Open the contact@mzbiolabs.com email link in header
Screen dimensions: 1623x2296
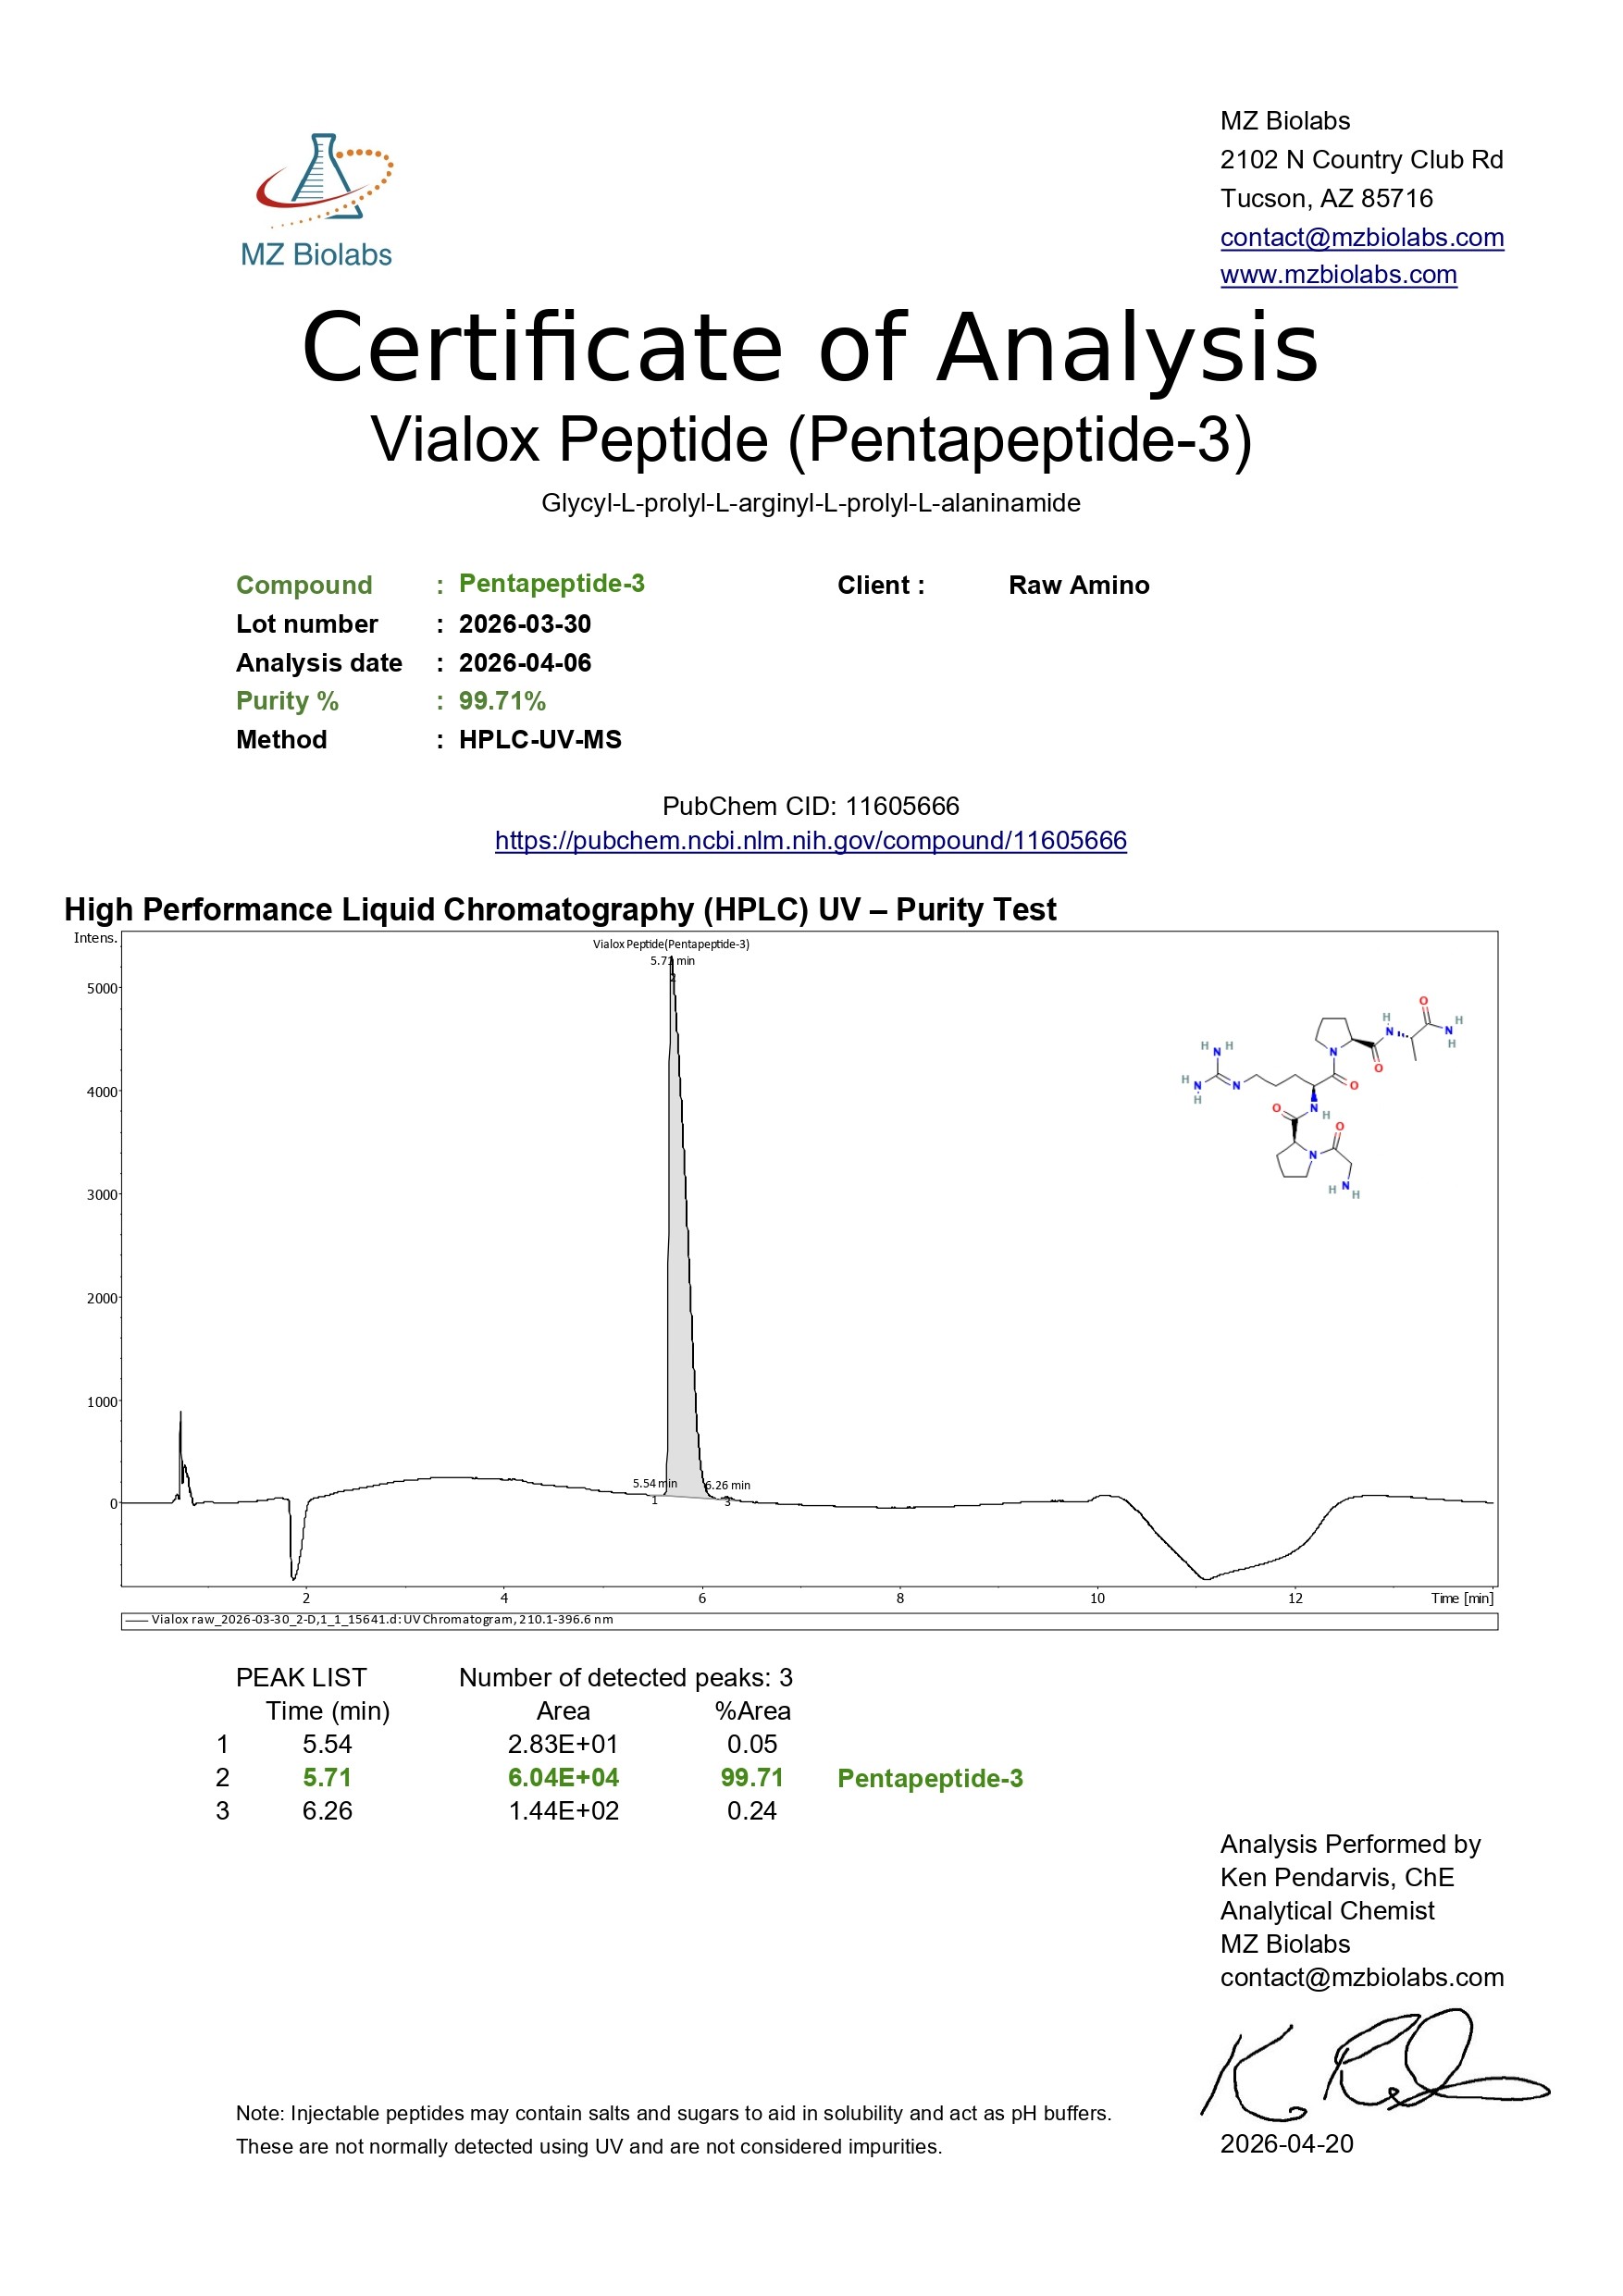1361,237
